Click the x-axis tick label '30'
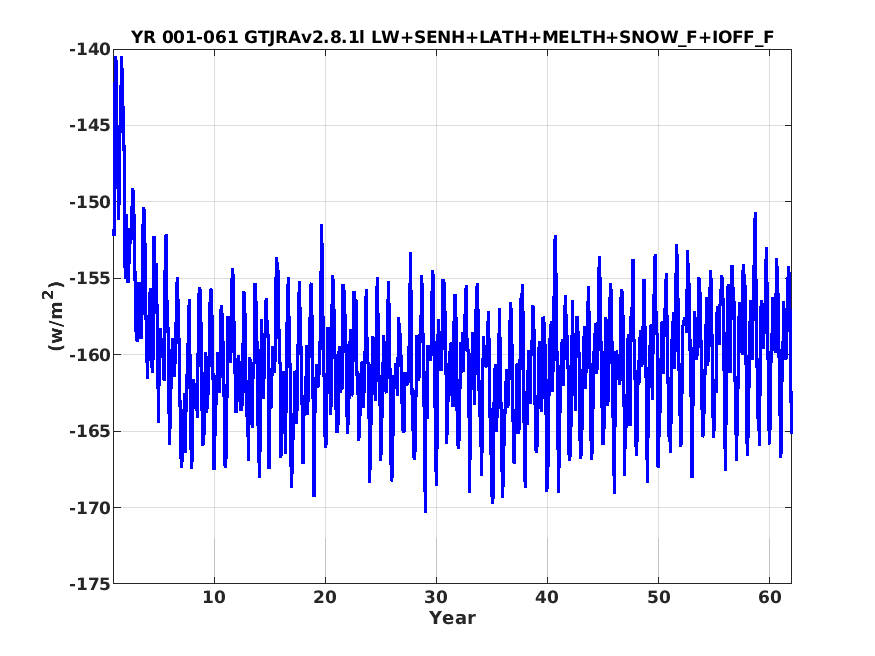 (436, 597)
